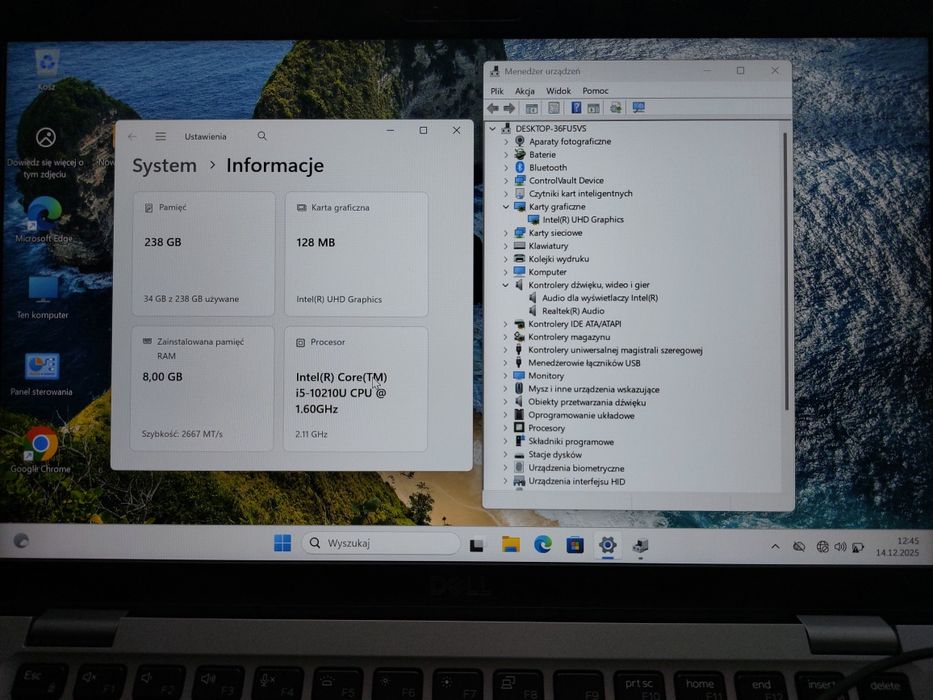The width and height of the screenshot is (933, 700).
Task: Expand the Procesory node
Action: 506,428
